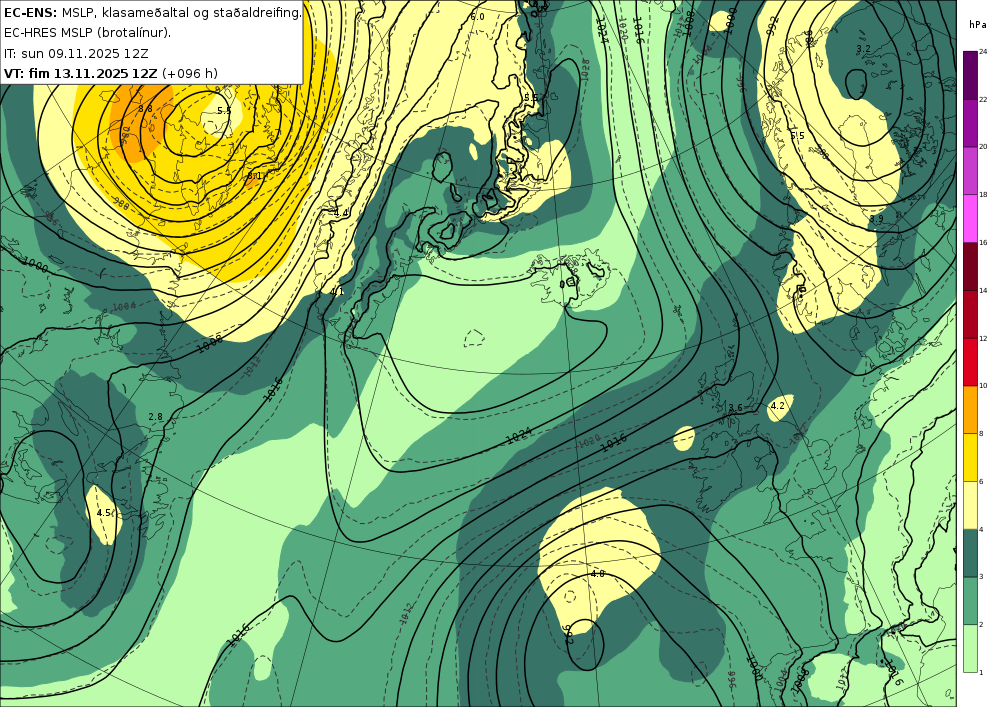Click the 'IT: sun 09.11.2025 12Z' line
The image size is (1000, 707).
[x=76, y=53]
